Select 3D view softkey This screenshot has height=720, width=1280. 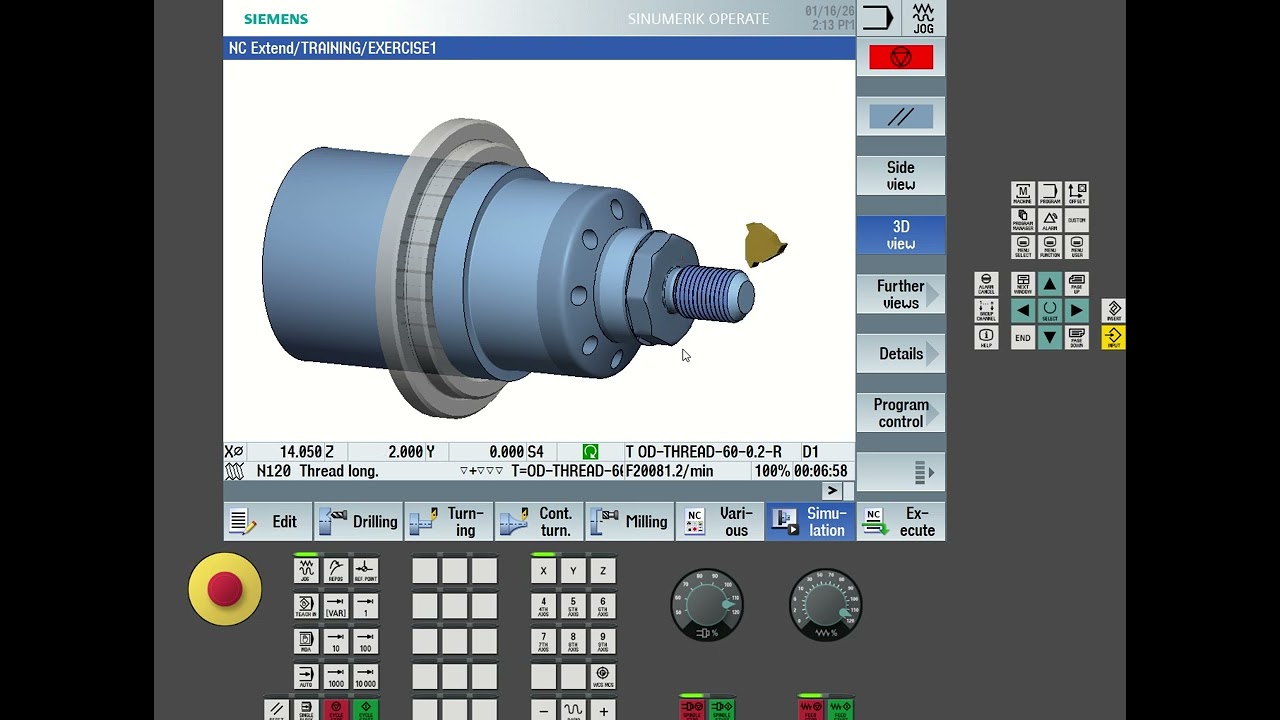tap(901, 235)
